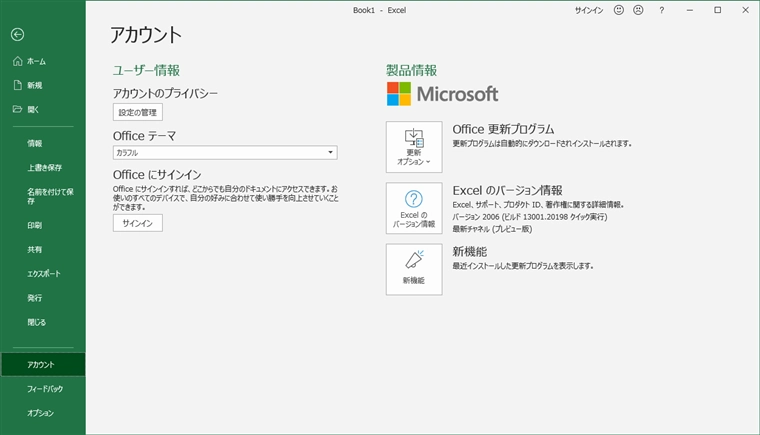760x435 pixels.
Task: Click サインイン link in title bar
Action: click(589, 10)
